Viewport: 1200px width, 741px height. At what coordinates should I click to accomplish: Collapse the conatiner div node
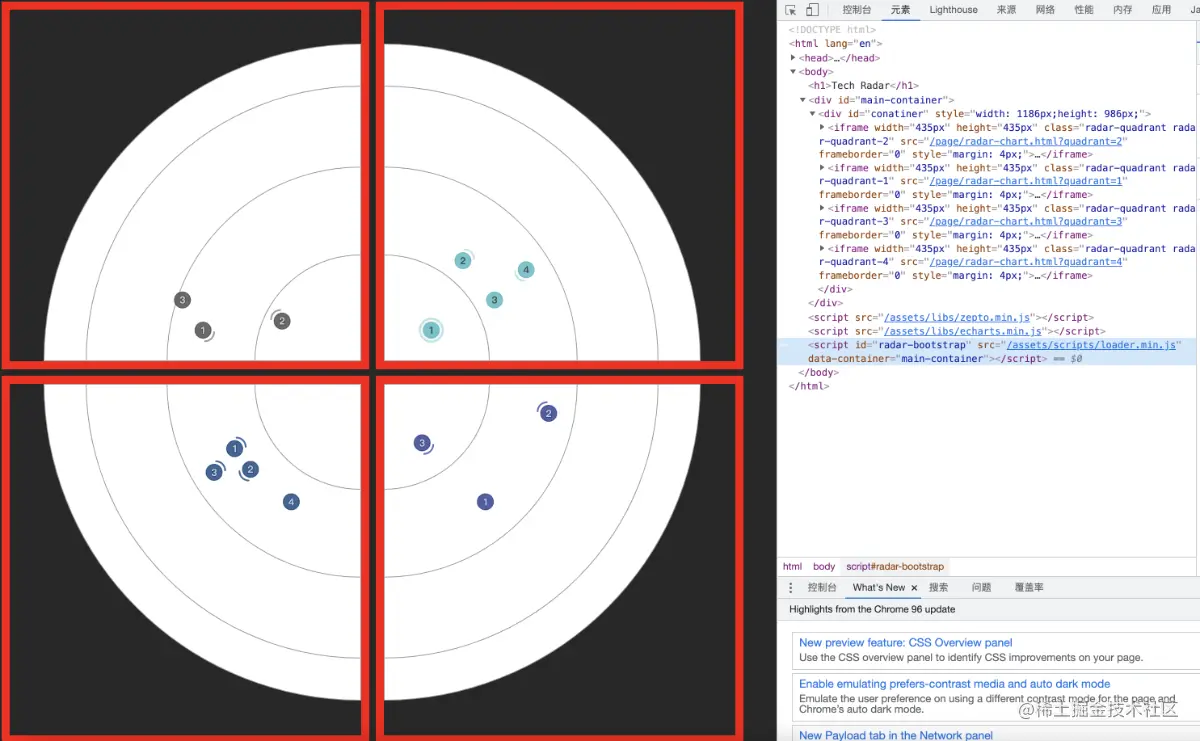tap(812, 114)
